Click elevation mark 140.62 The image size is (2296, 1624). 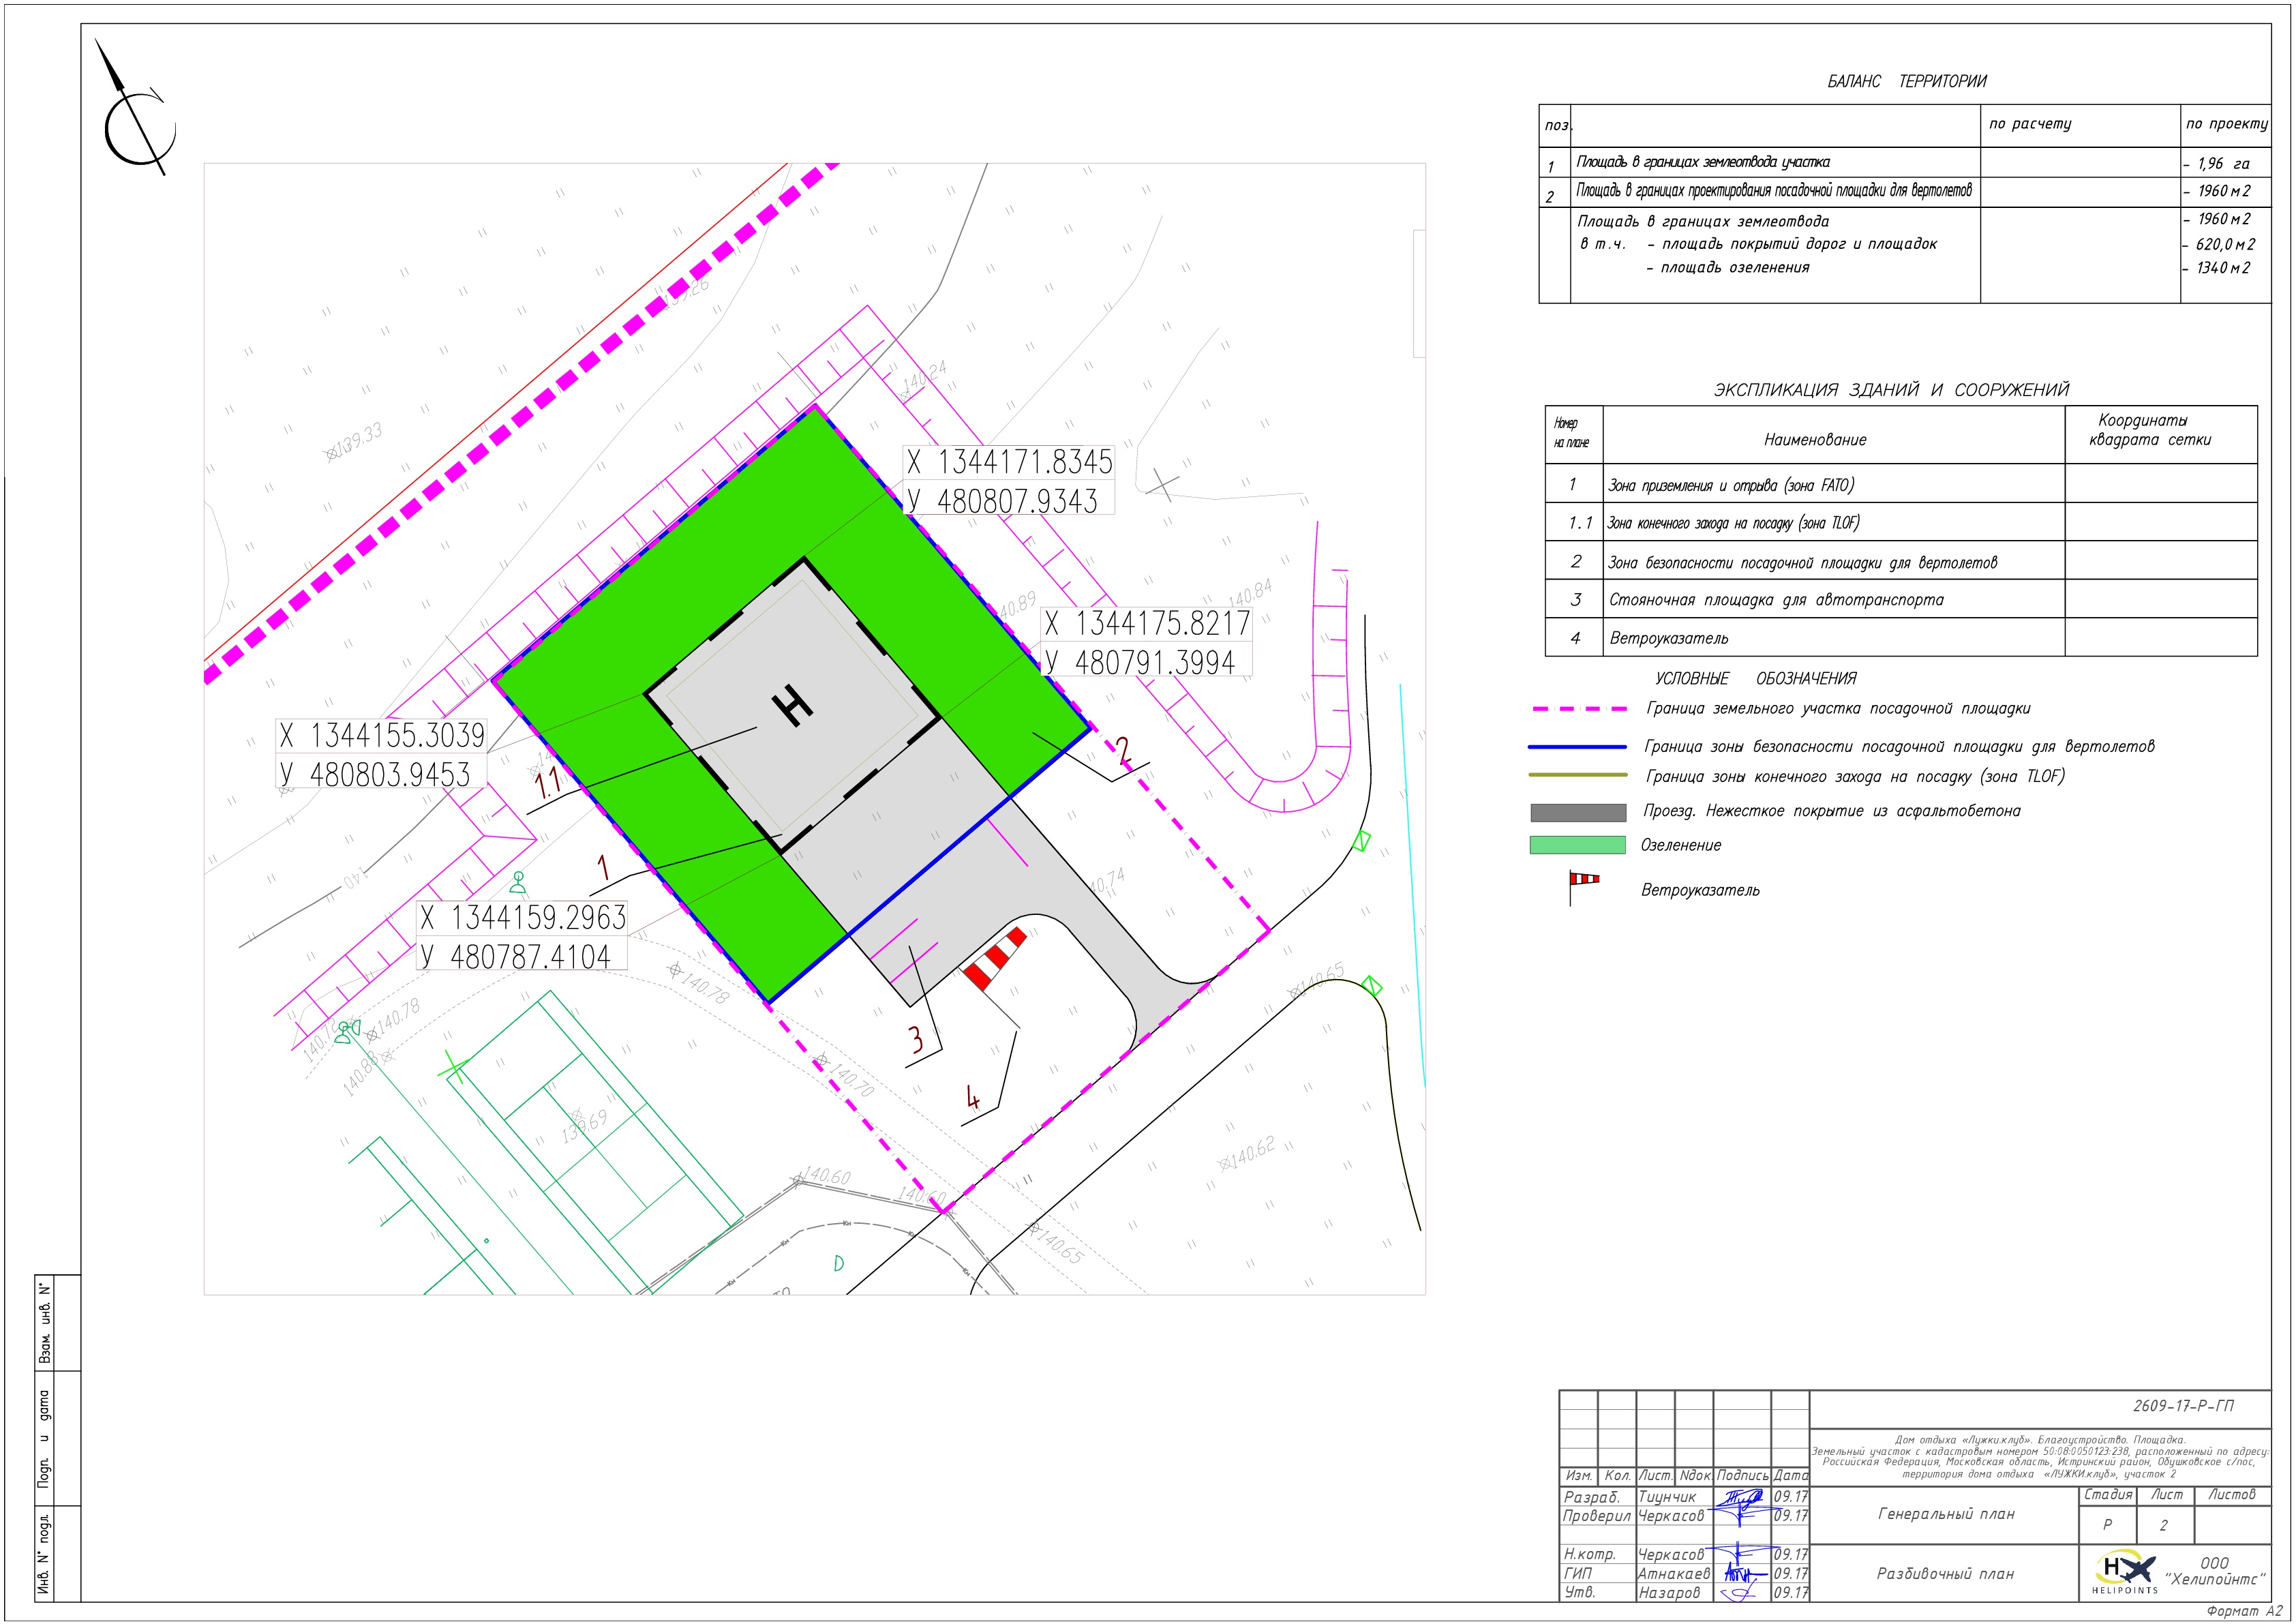coord(1247,1155)
